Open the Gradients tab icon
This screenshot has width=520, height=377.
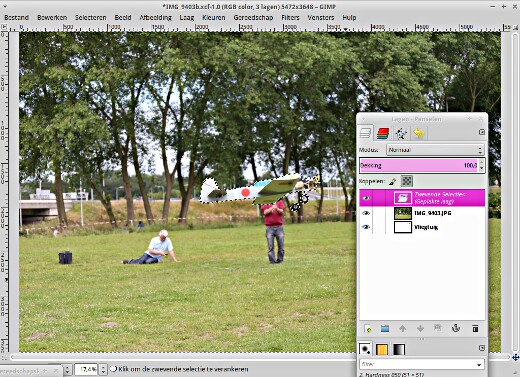pos(399,349)
